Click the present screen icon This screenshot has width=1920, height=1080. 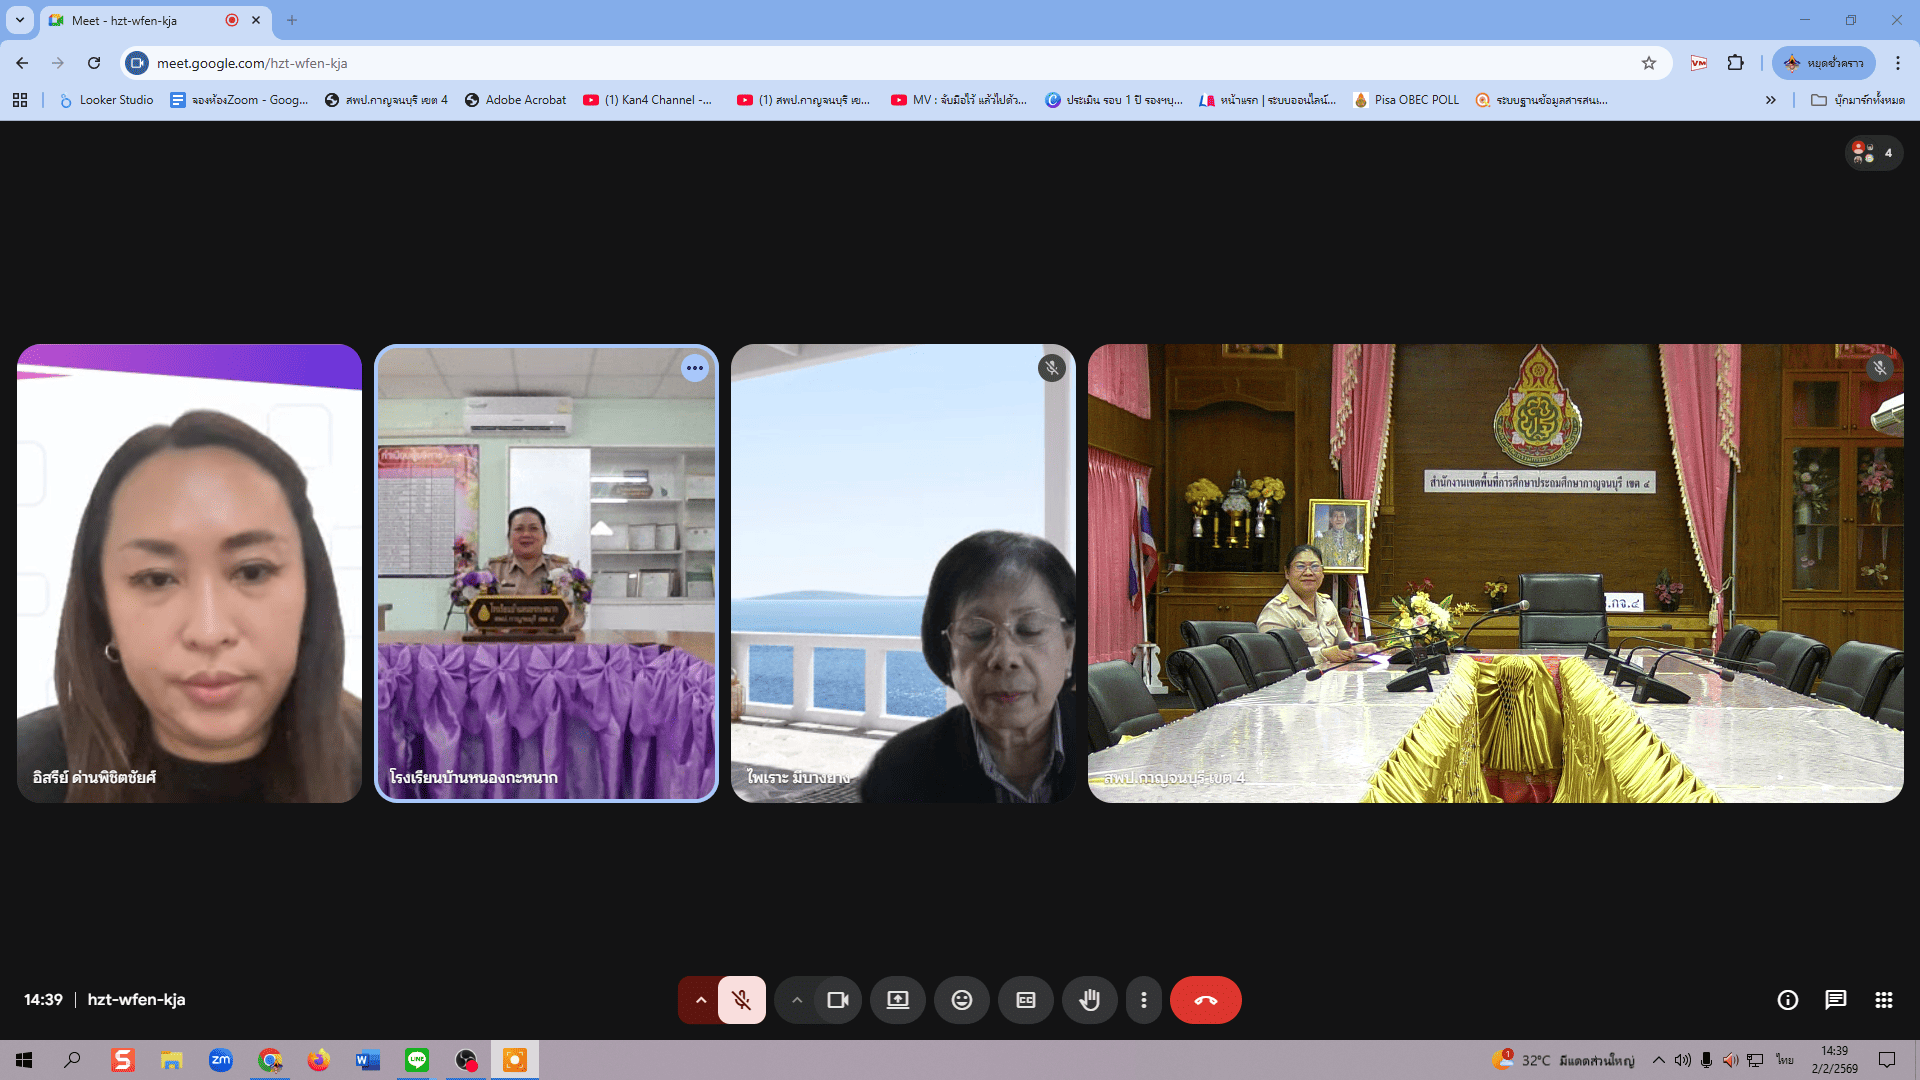(x=897, y=1000)
